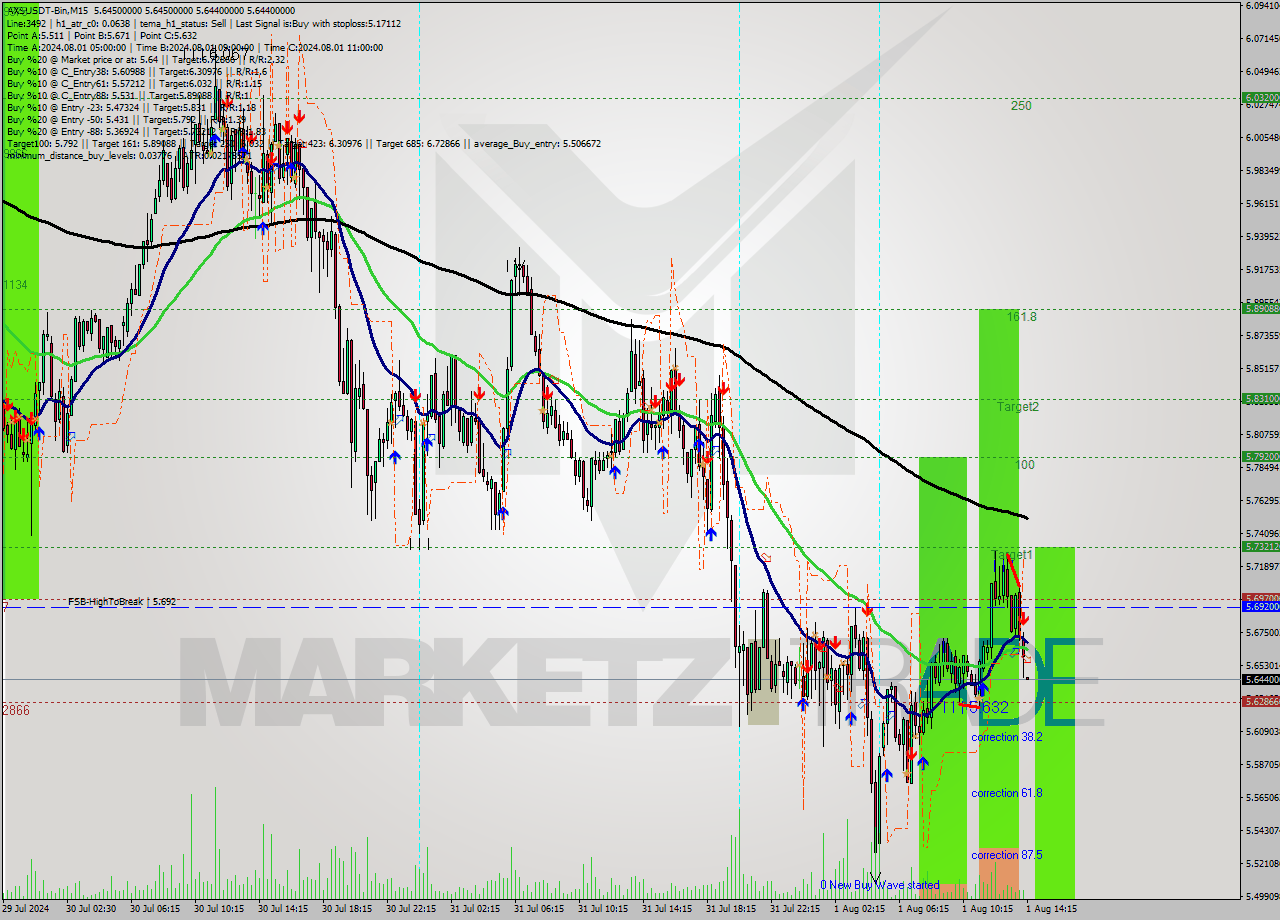This screenshot has height=920, width=1280.
Task: Click the red sell arrow near Target1
Action: click(1023, 620)
